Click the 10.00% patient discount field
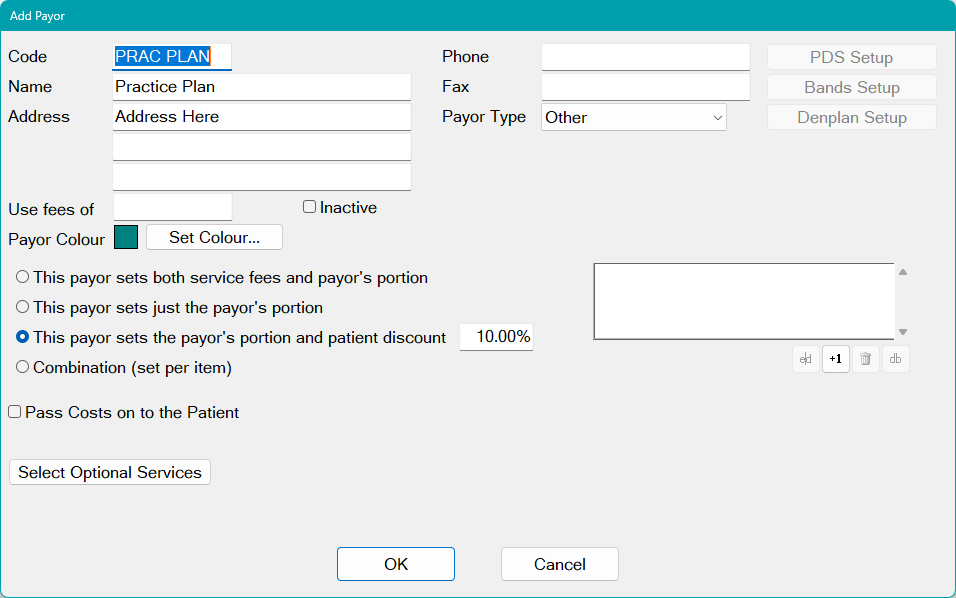Viewport: 956px width, 598px height. click(x=496, y=336)
